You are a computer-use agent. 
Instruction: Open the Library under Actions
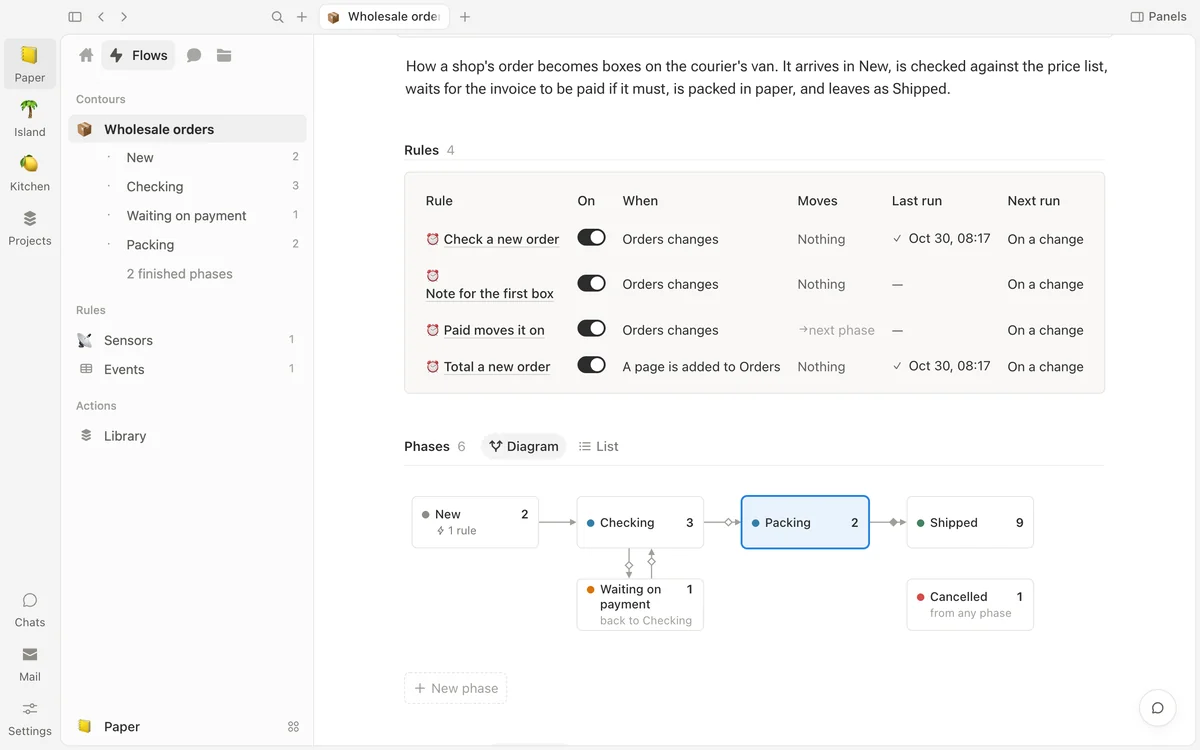pyautogui.click(x=187, y=436)
